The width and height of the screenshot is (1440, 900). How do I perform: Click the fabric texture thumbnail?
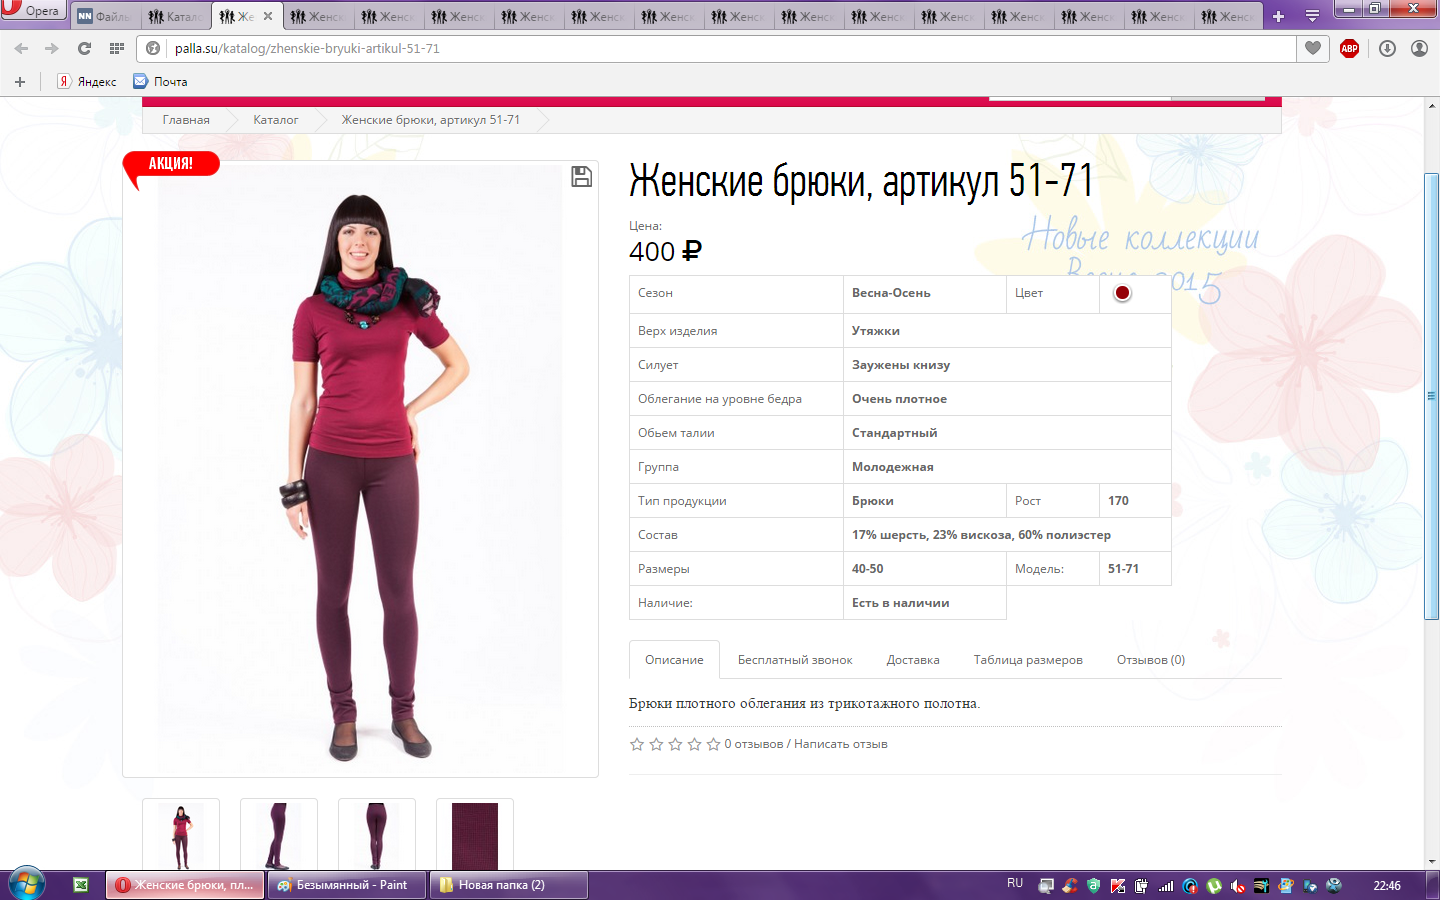click(474, 836)
